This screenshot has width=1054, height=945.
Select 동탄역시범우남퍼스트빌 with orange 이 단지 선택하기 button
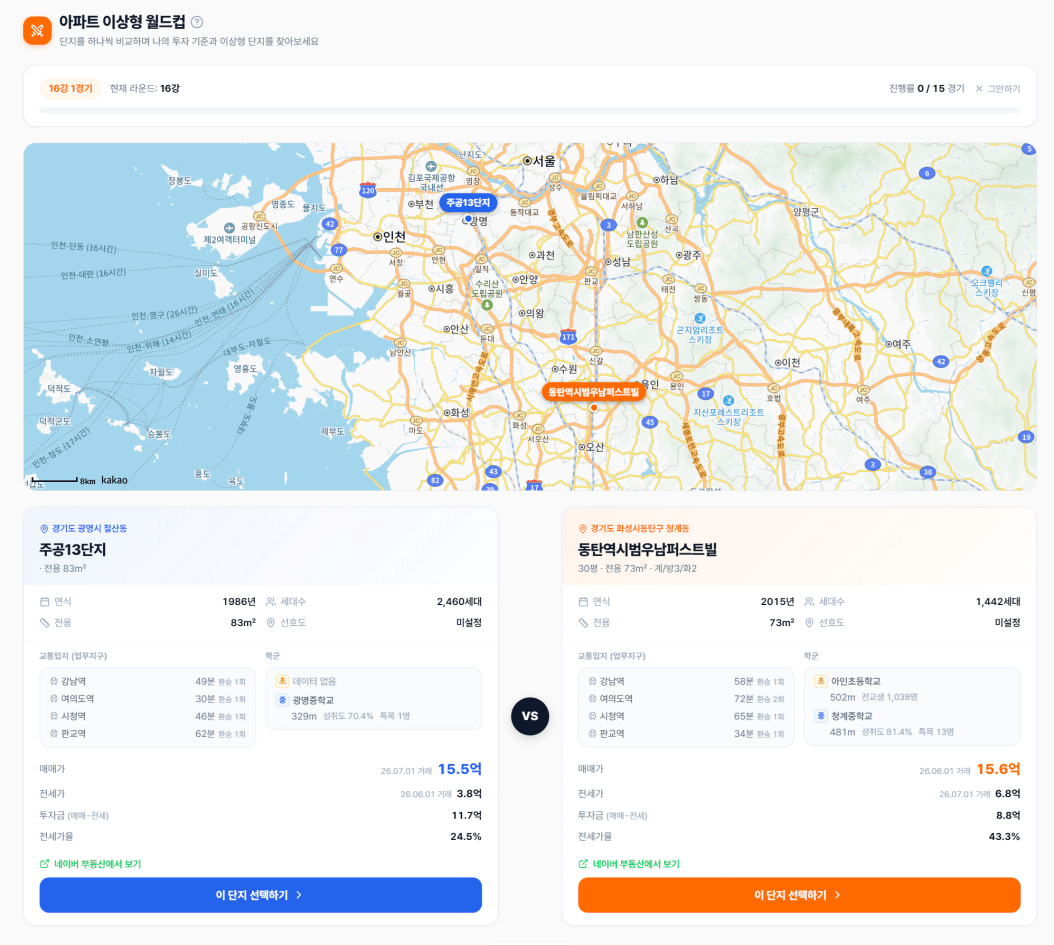click(799, 895)
